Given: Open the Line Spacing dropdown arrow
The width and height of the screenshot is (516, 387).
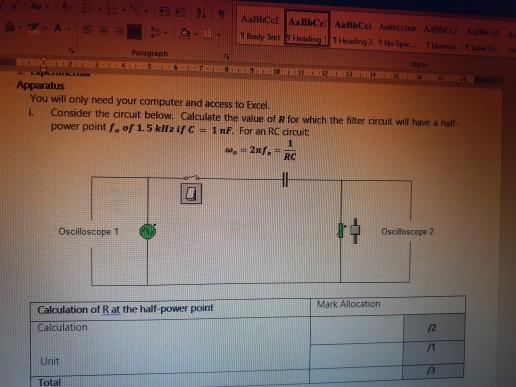Looking at the screenshot, I should click(x=166, y=33).
